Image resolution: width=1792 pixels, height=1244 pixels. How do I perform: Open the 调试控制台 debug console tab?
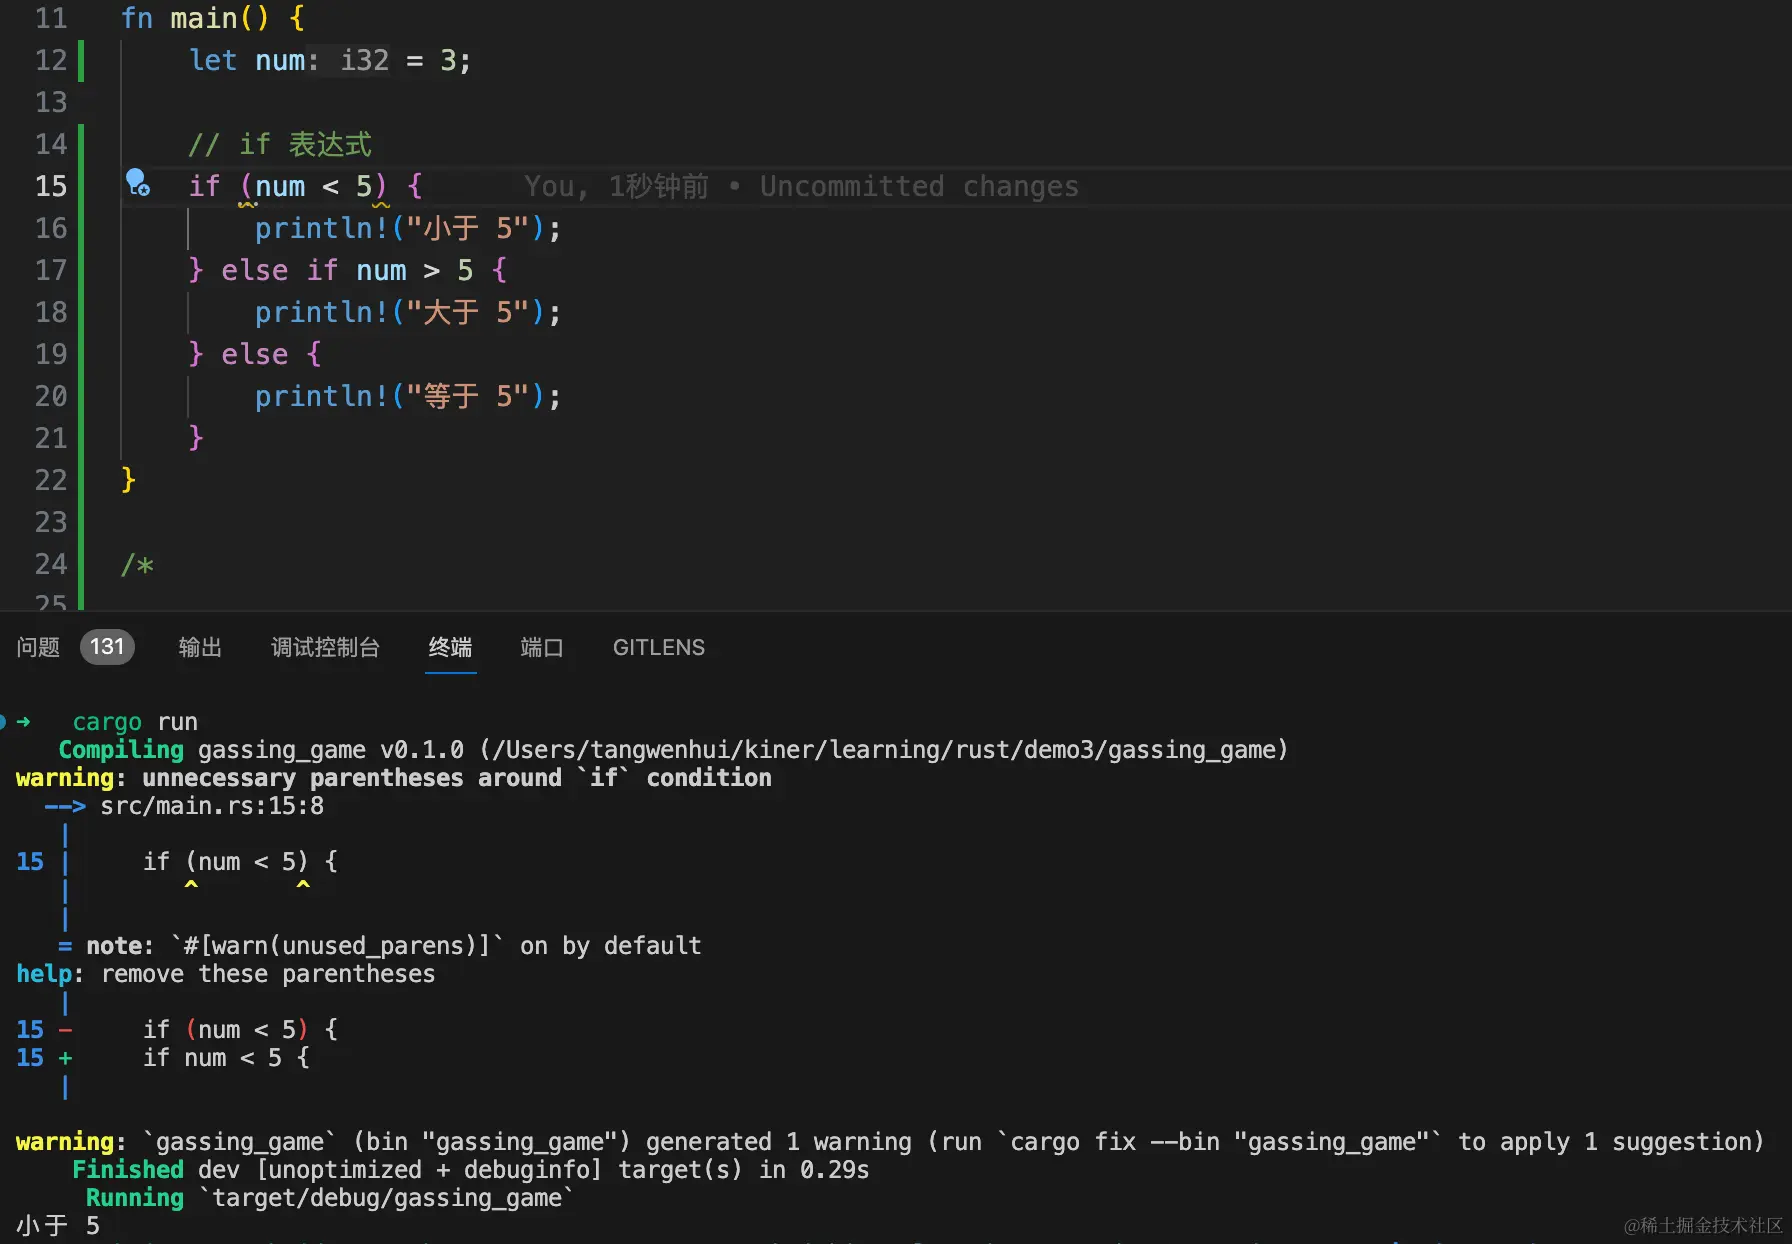click(326, 647)
